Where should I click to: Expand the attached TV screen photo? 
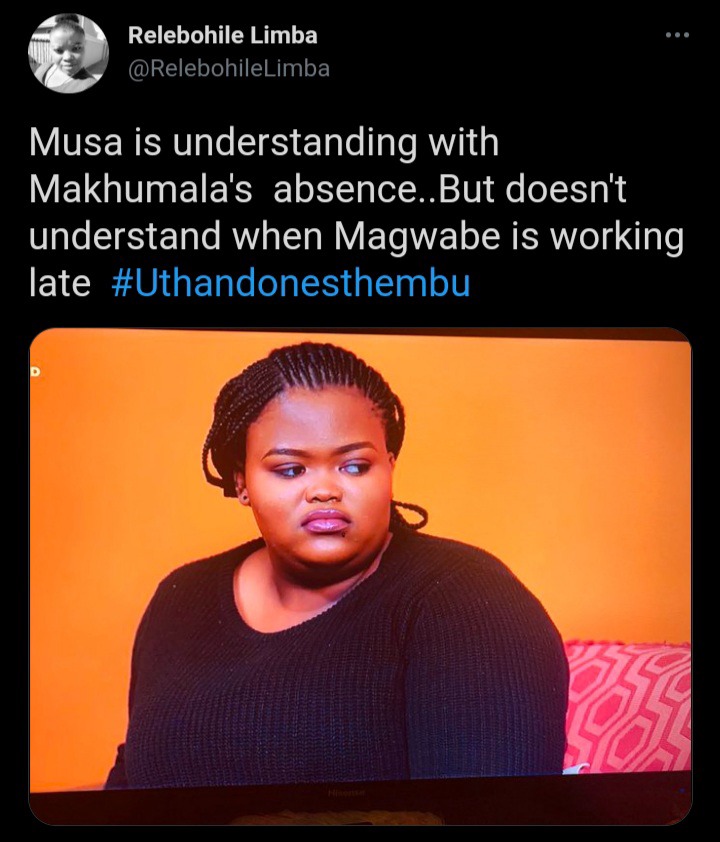coord(360,576)
